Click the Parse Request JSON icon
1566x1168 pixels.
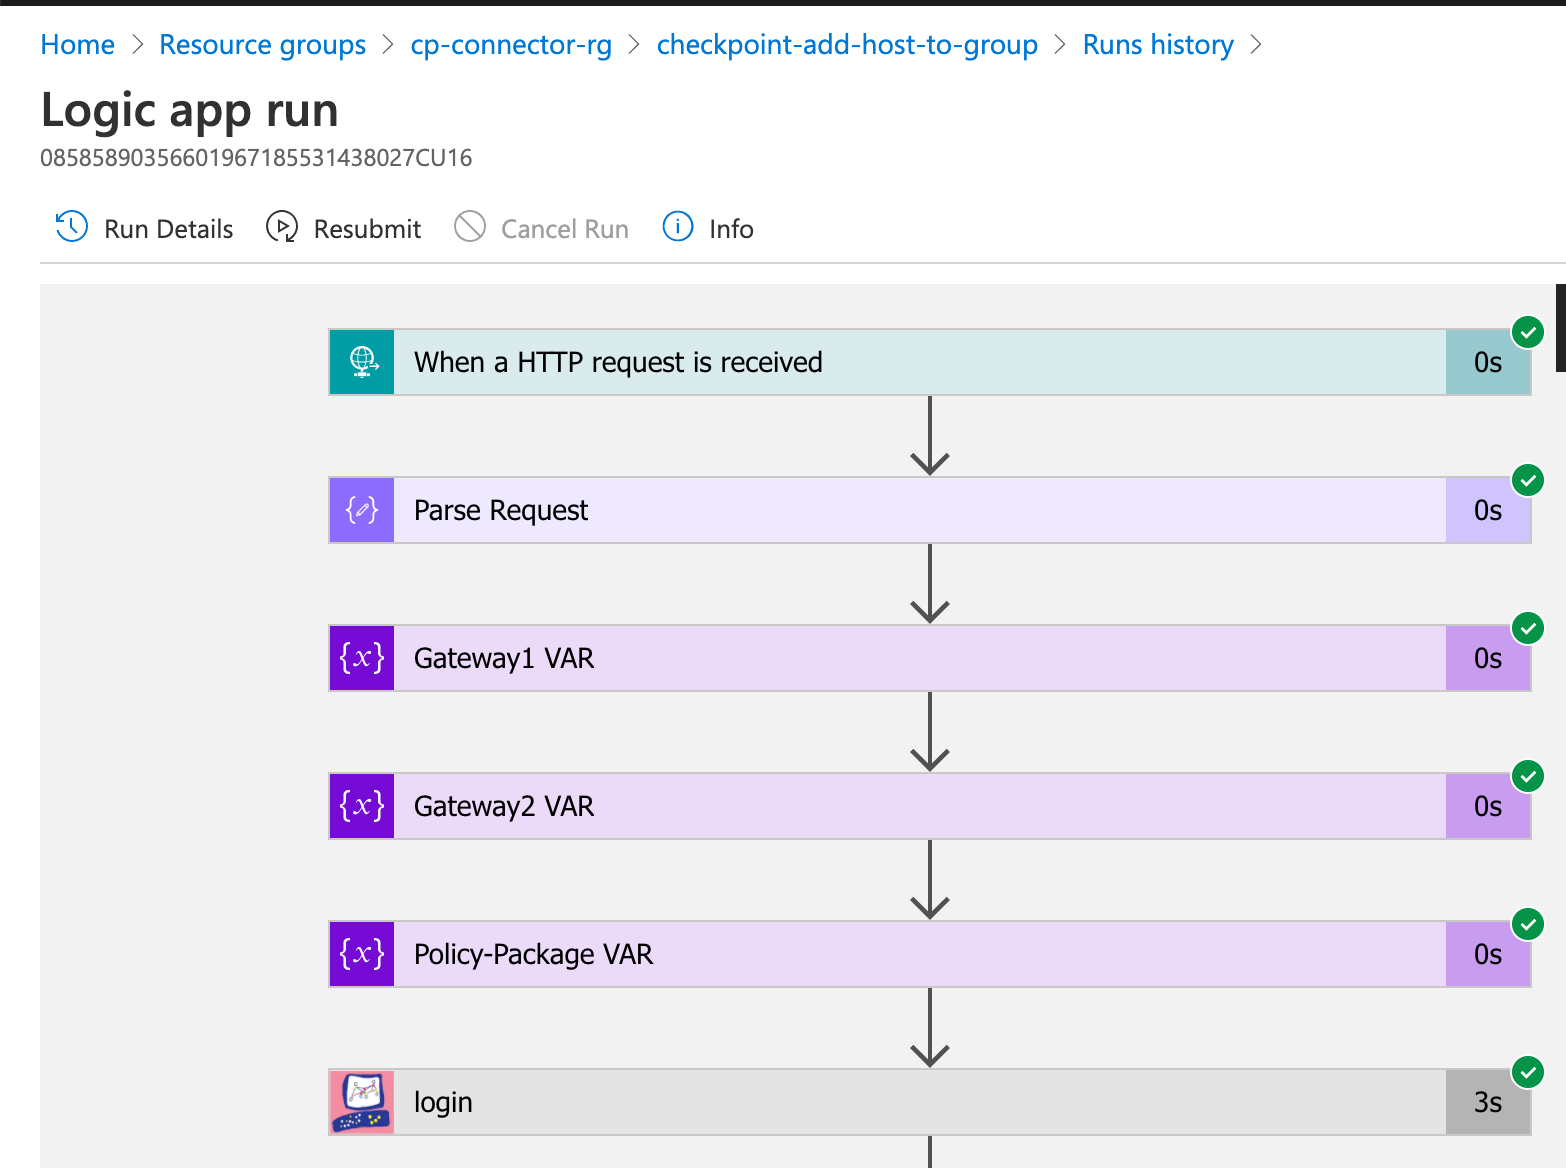click(x=362, y=510)
